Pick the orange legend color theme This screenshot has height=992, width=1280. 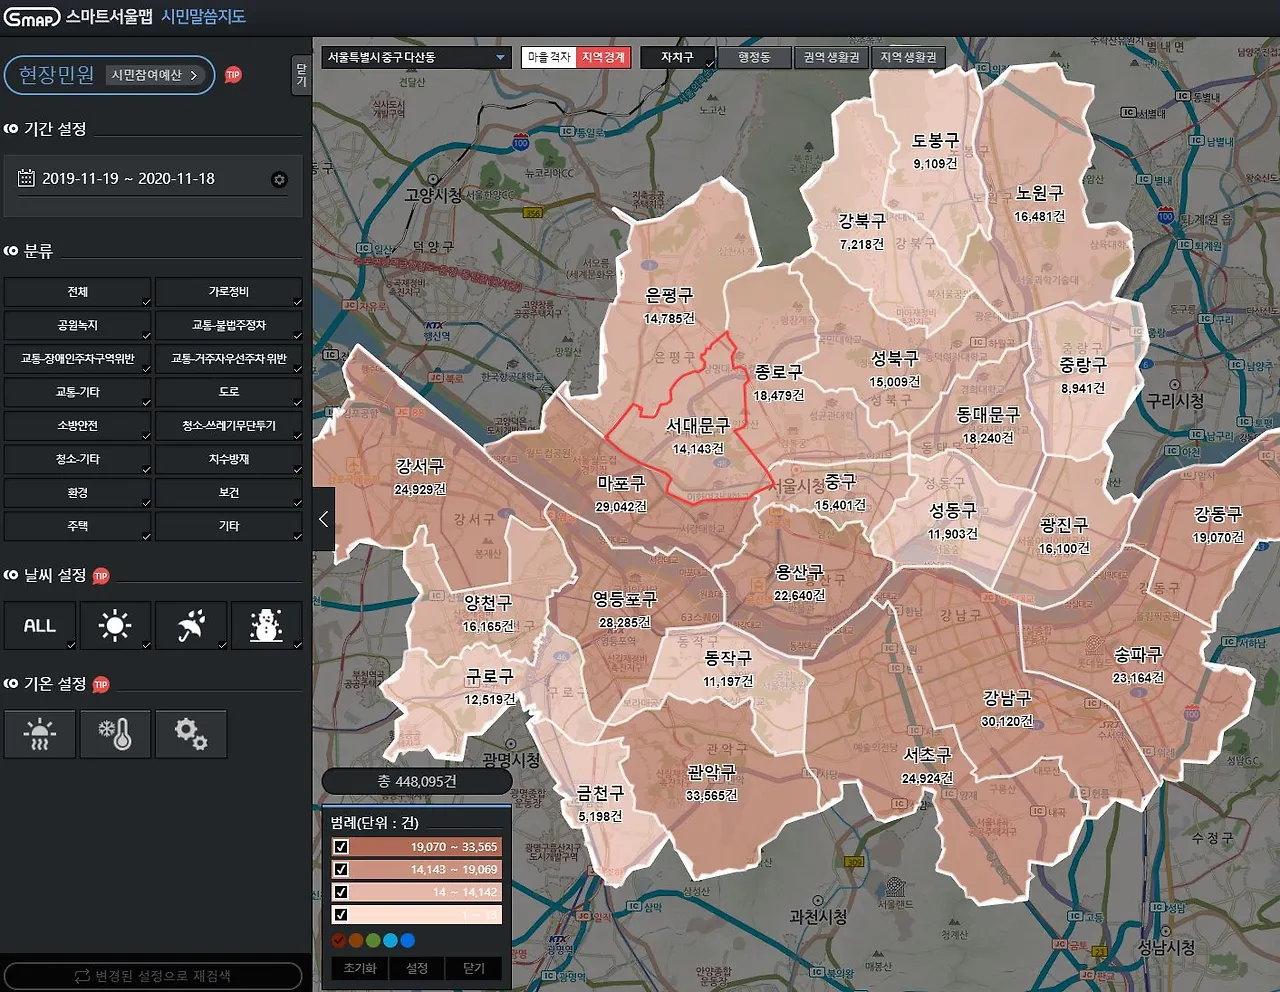[x=356, y=940]
